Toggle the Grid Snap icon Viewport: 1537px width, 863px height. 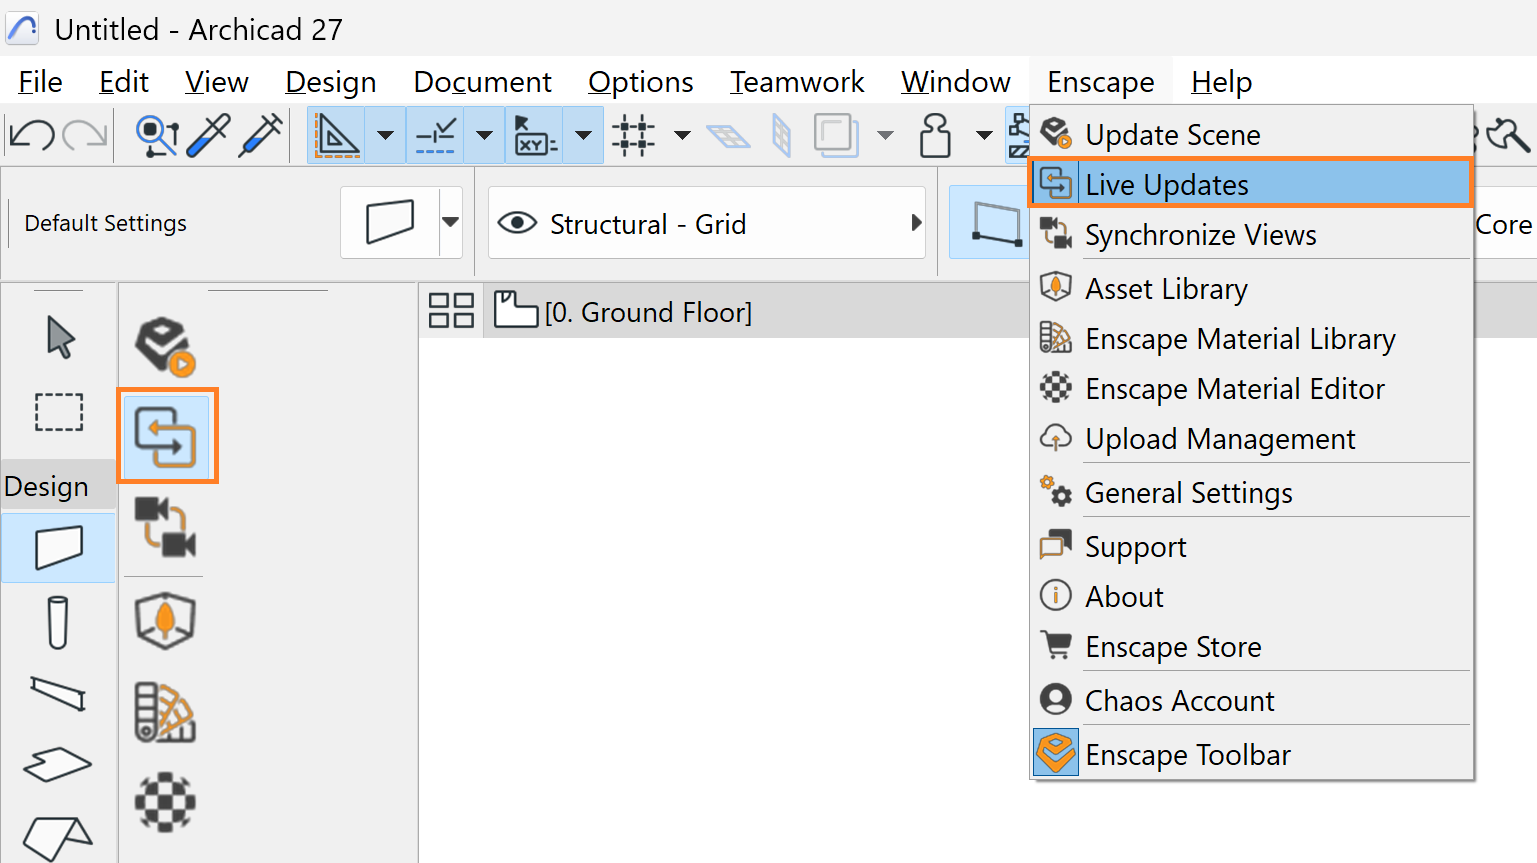(634, 135)
